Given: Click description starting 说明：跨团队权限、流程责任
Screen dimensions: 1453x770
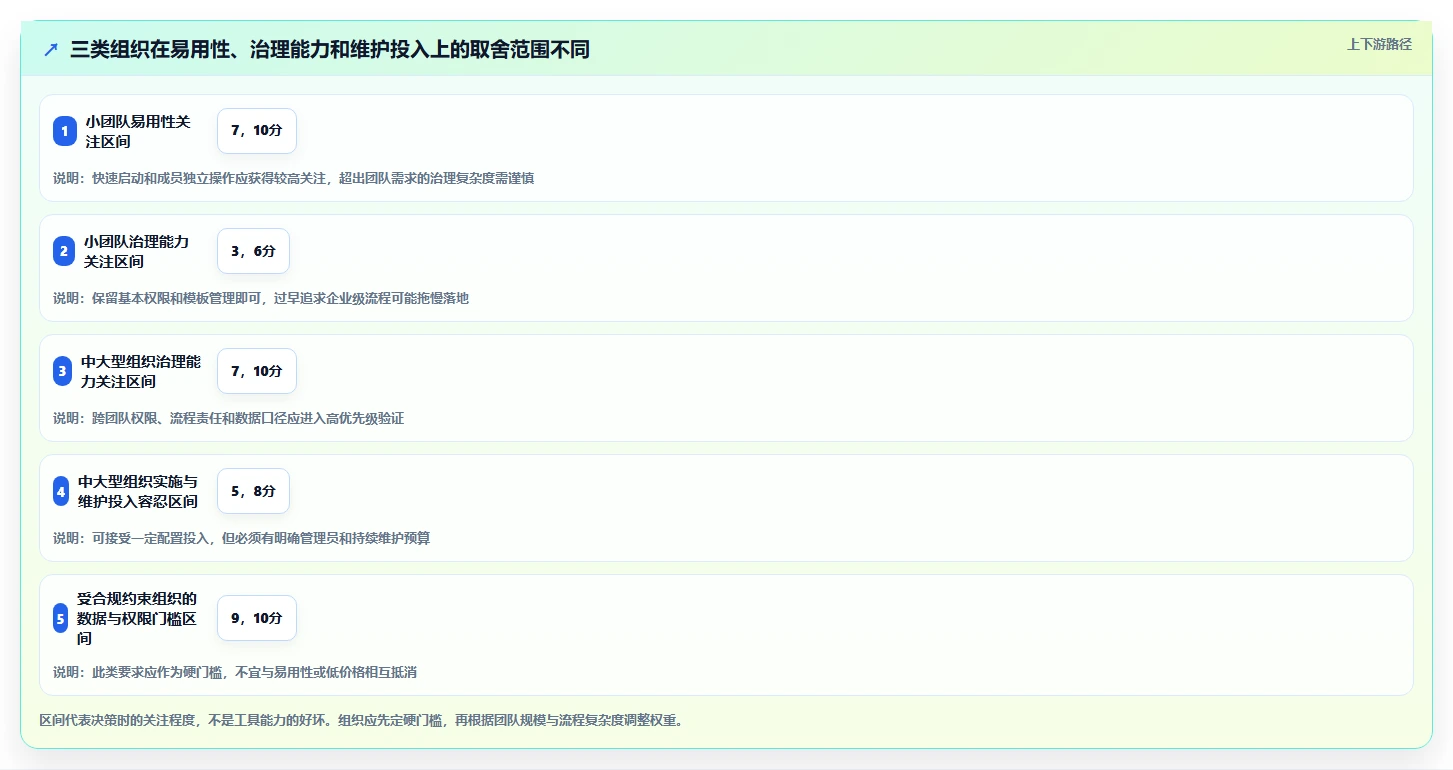Looking at the screenshot, I should point(228,418).
